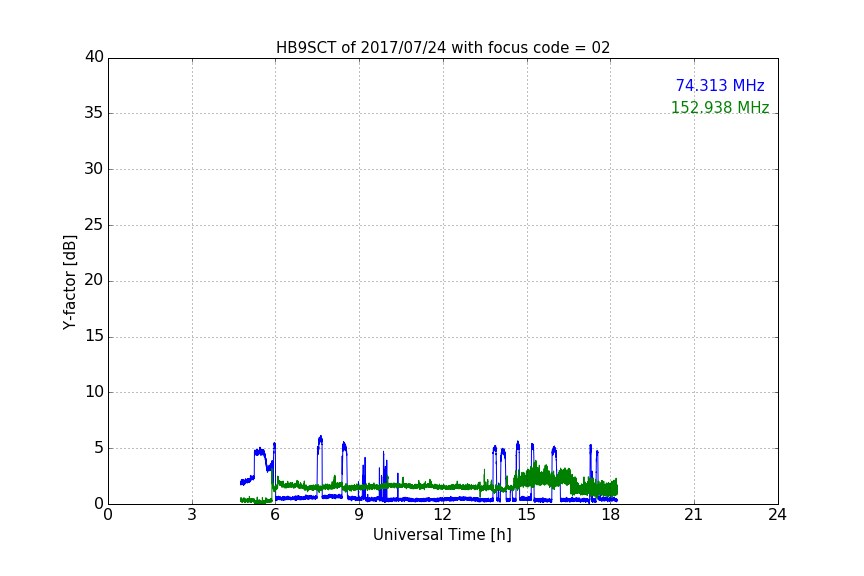Image resolution: width=864 pixels, height=576 pixels.
Task: Click the y-axis tick label 30
Action: tap(94, 169)
